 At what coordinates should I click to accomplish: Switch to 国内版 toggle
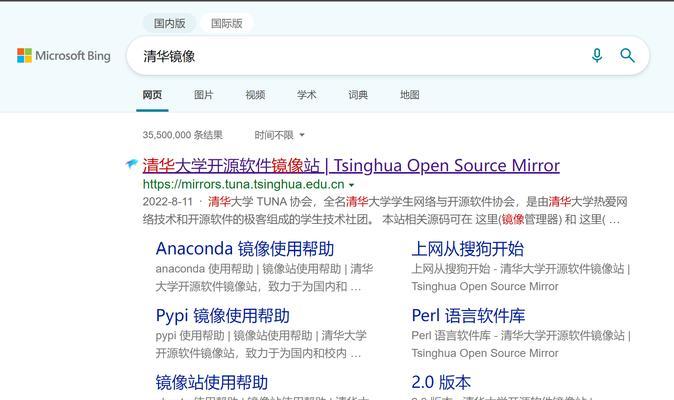coord(169,23)
